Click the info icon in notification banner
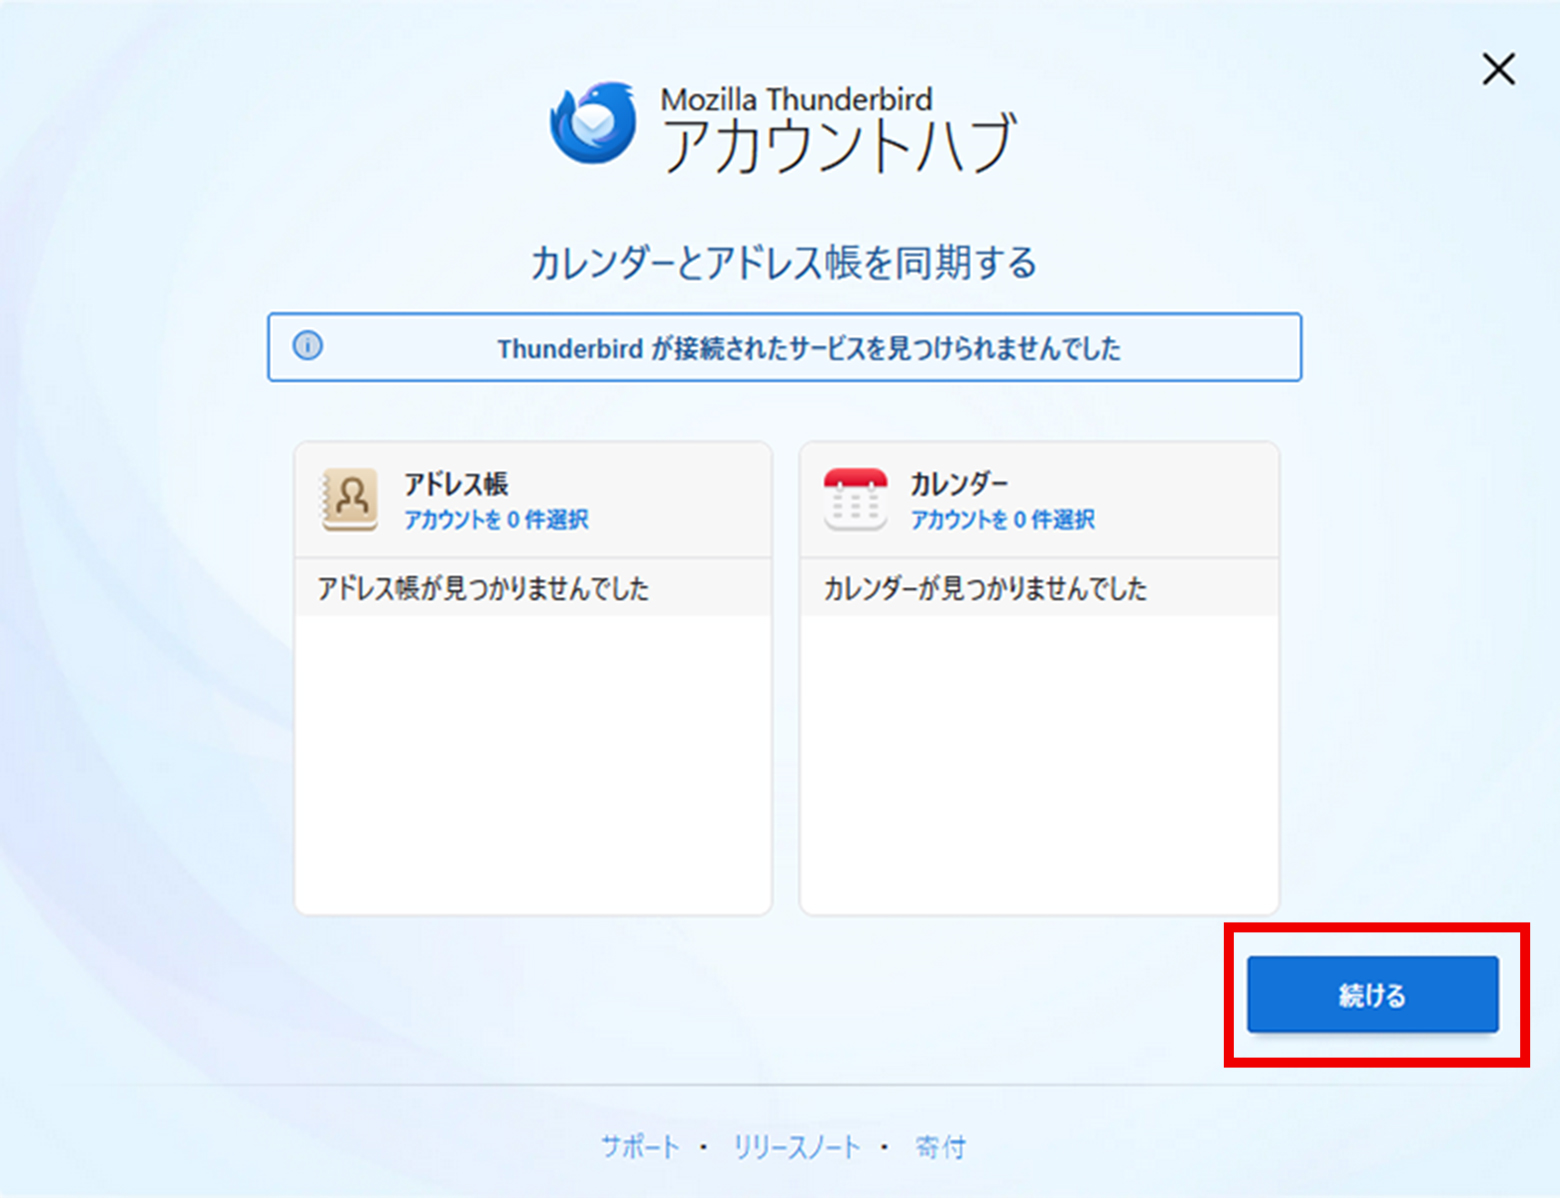Screen dimensions: 1560x1198 click(x=308, y=346)
